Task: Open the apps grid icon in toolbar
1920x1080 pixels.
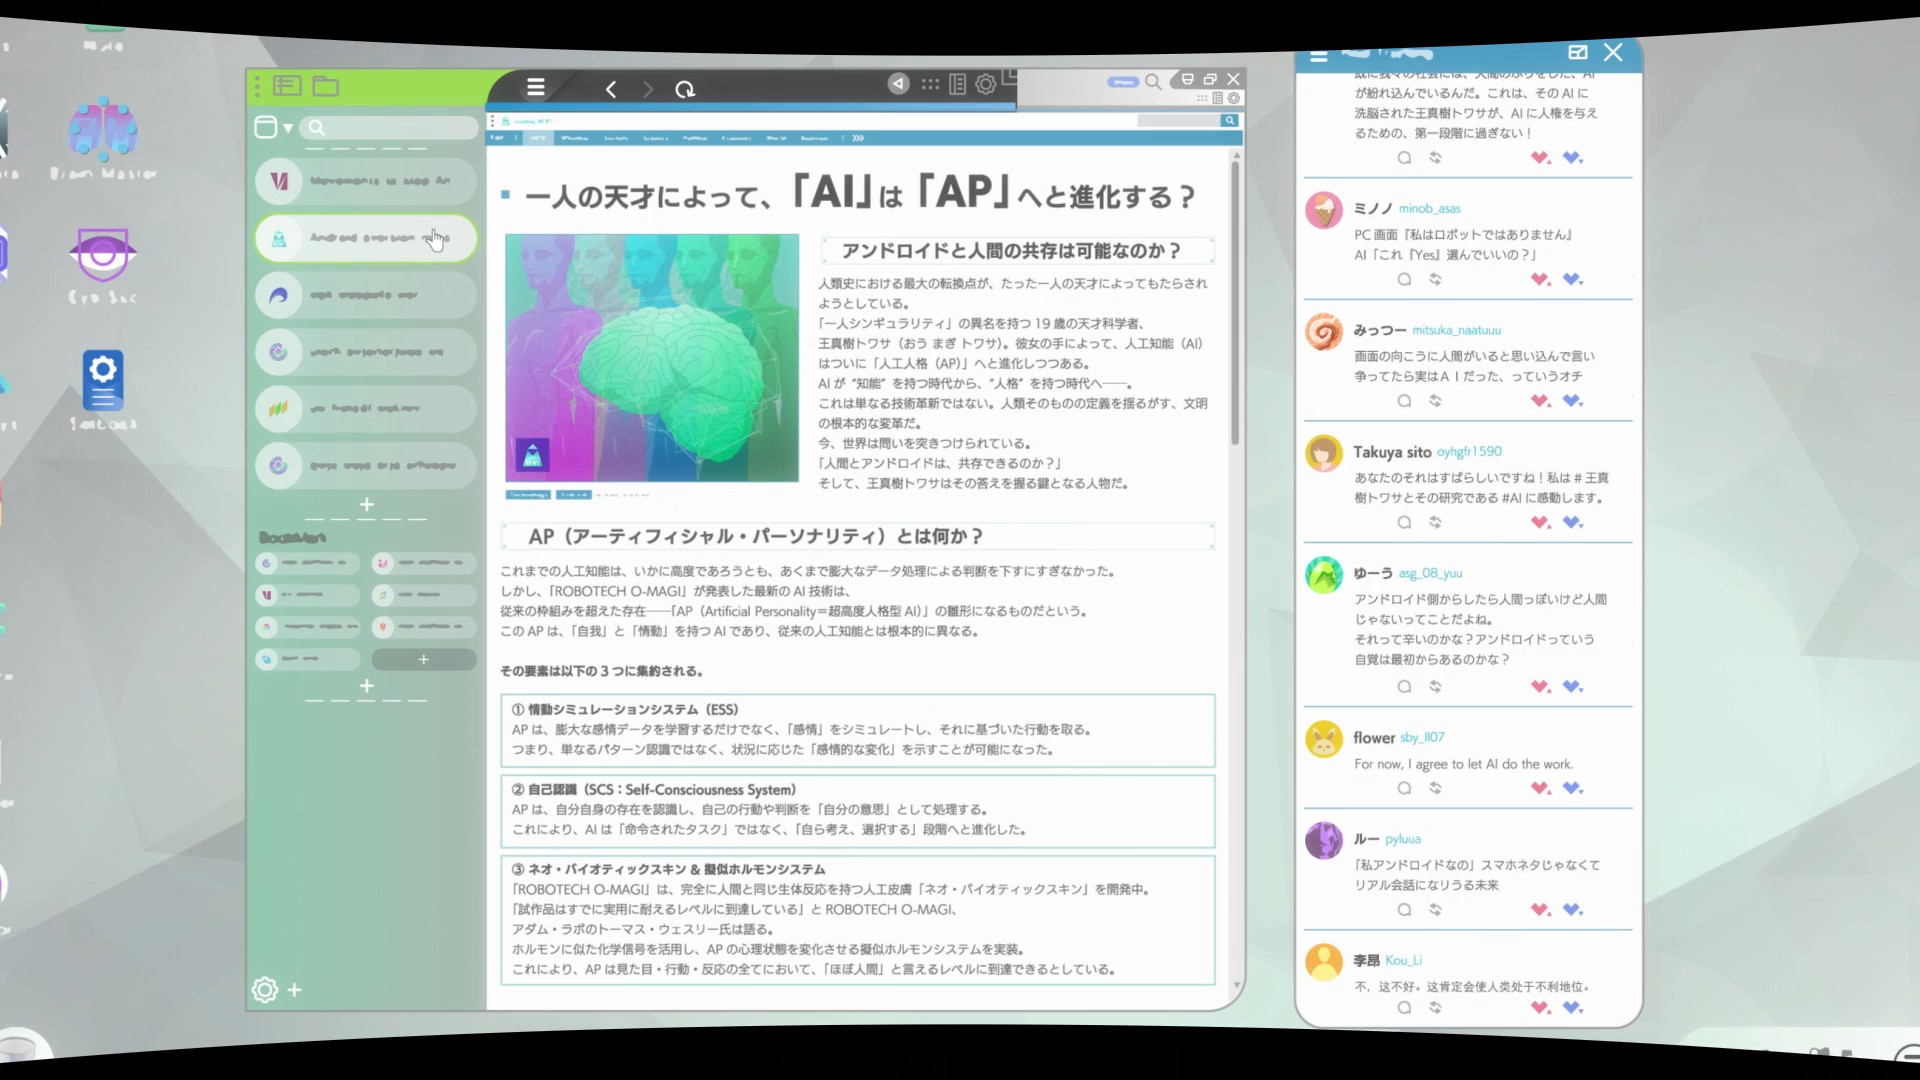Action: 930,85
